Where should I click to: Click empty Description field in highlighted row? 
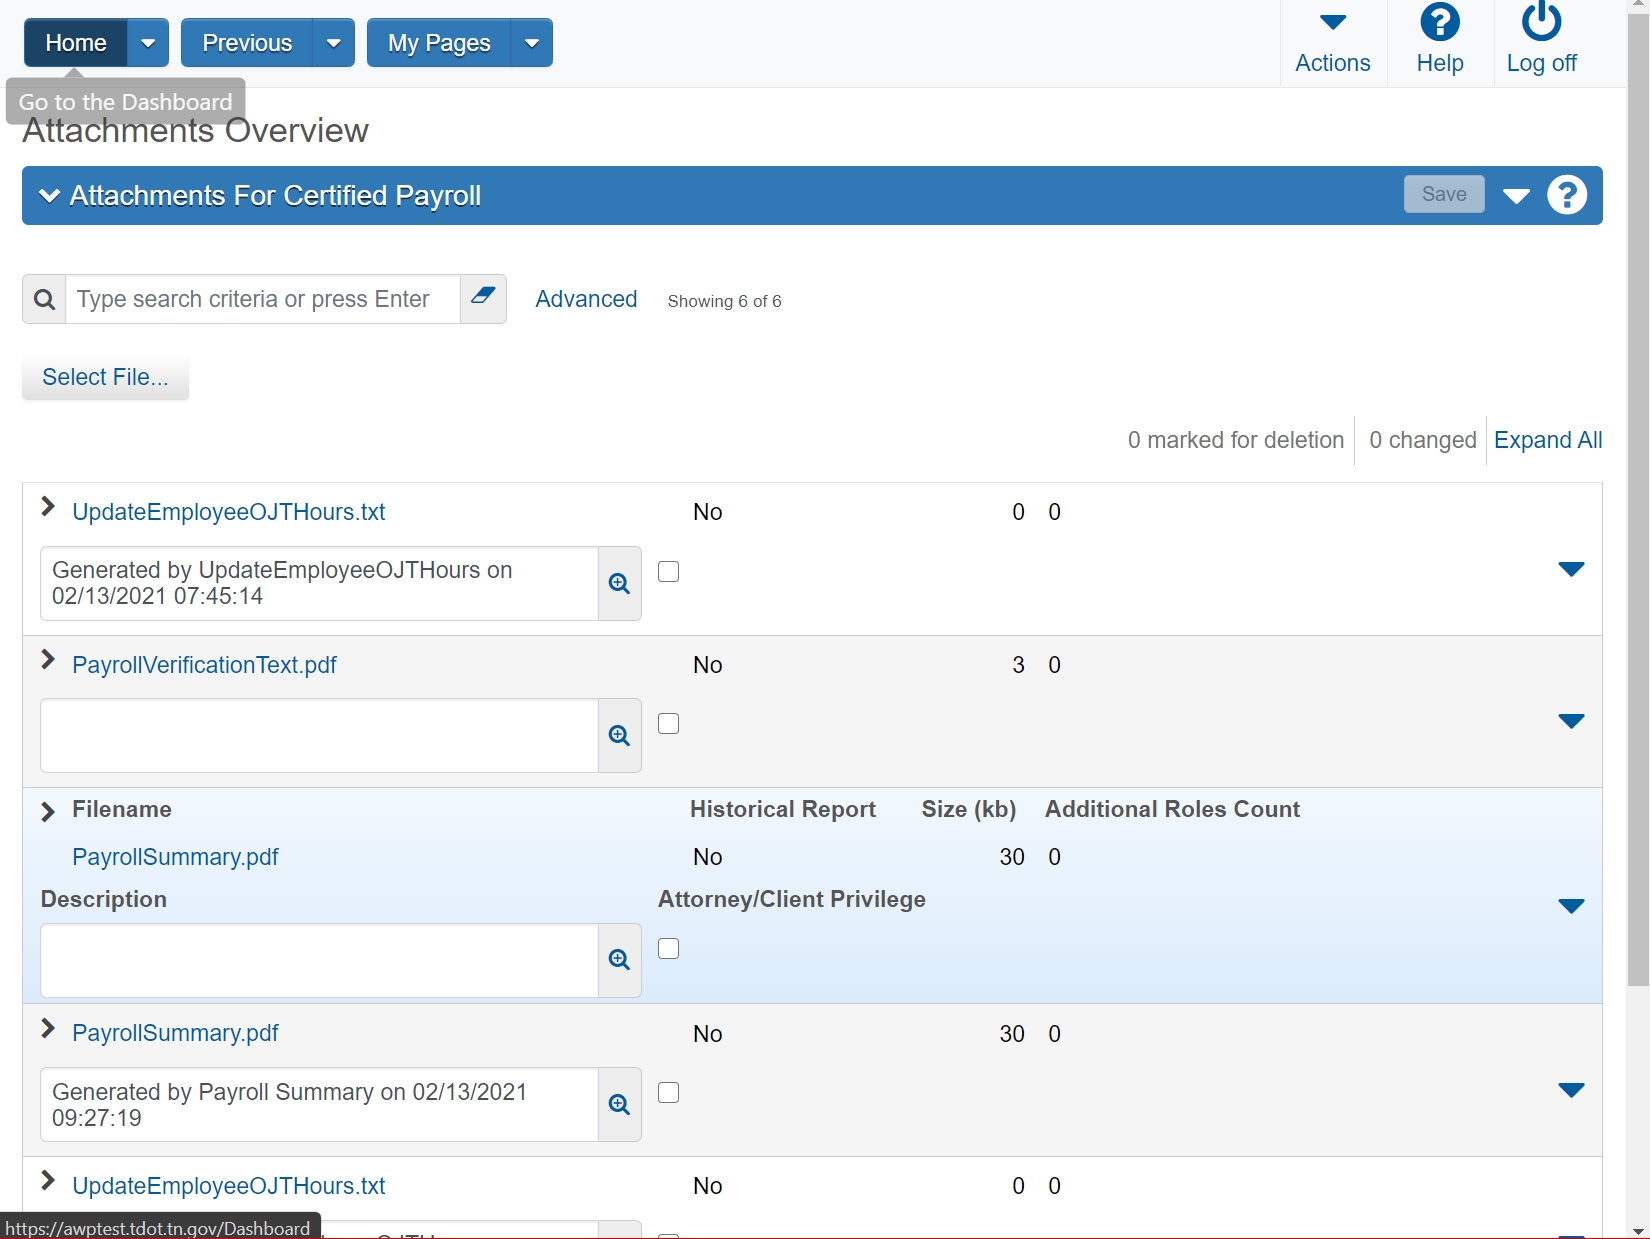coord(319,960)
